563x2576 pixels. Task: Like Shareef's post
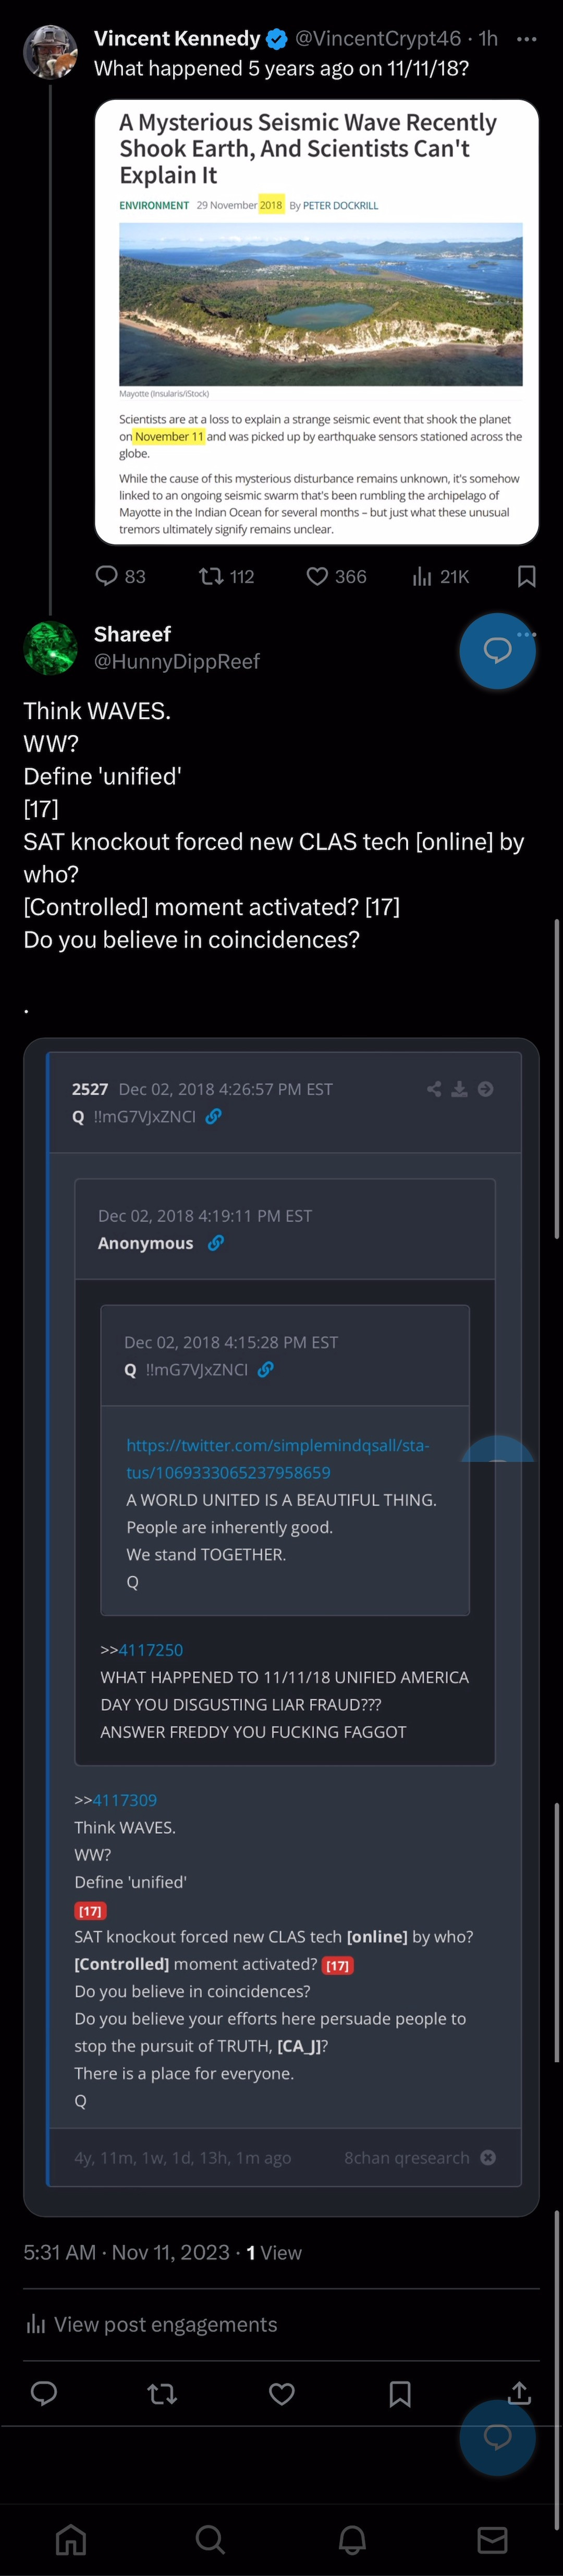(282, 2393)
